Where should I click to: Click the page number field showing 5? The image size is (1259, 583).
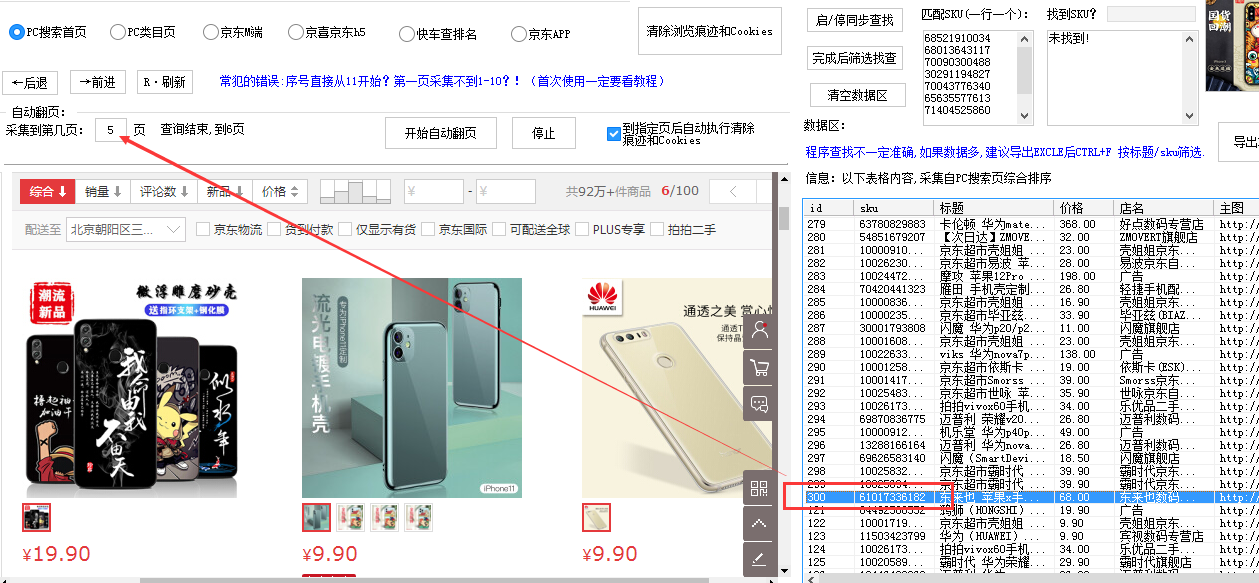click(111, 130)
